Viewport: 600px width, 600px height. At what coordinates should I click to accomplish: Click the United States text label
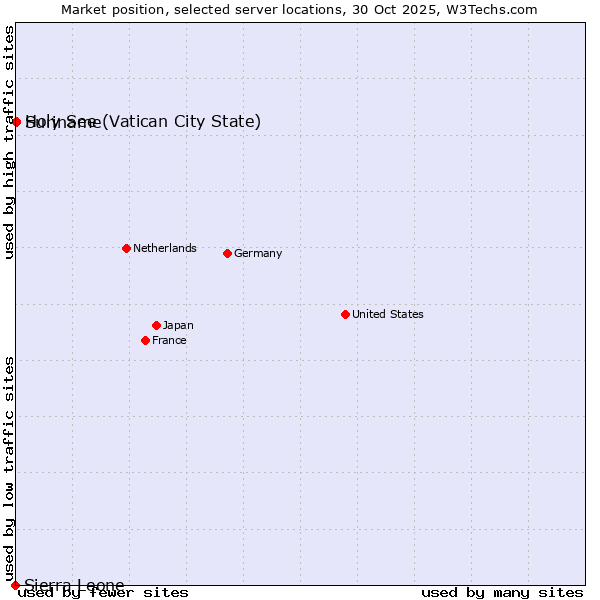[x=387, y=314]
